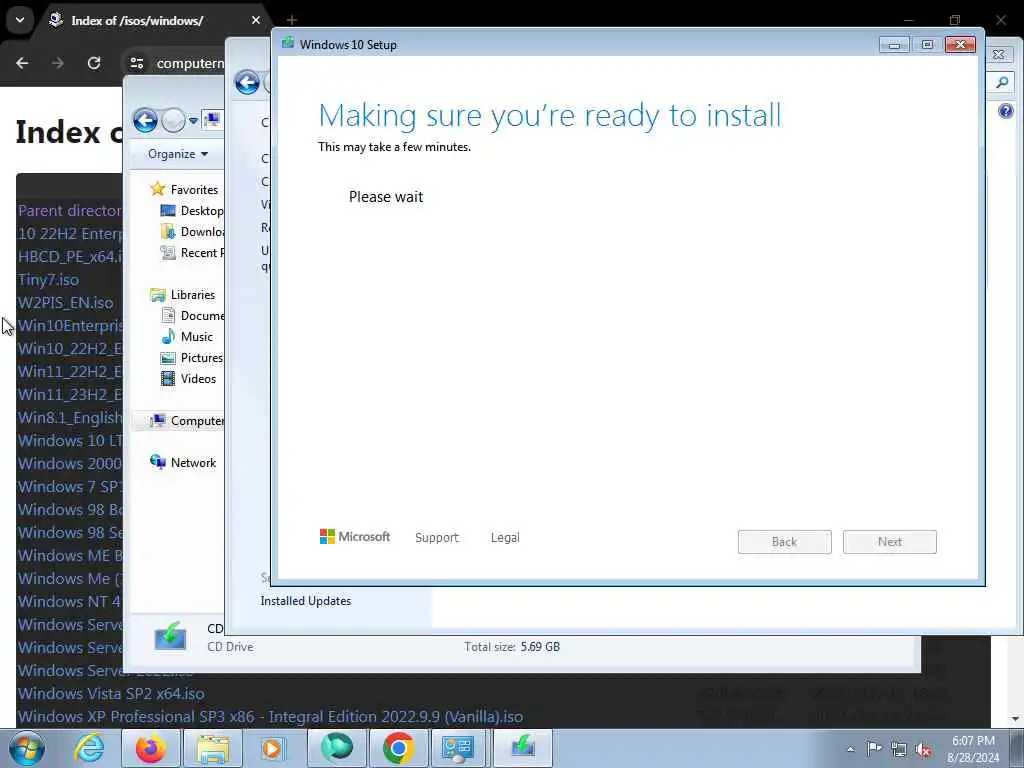1024x768 pixels.
Task: Go back in the Chrome browser
Action: click(x=22, y=63)
